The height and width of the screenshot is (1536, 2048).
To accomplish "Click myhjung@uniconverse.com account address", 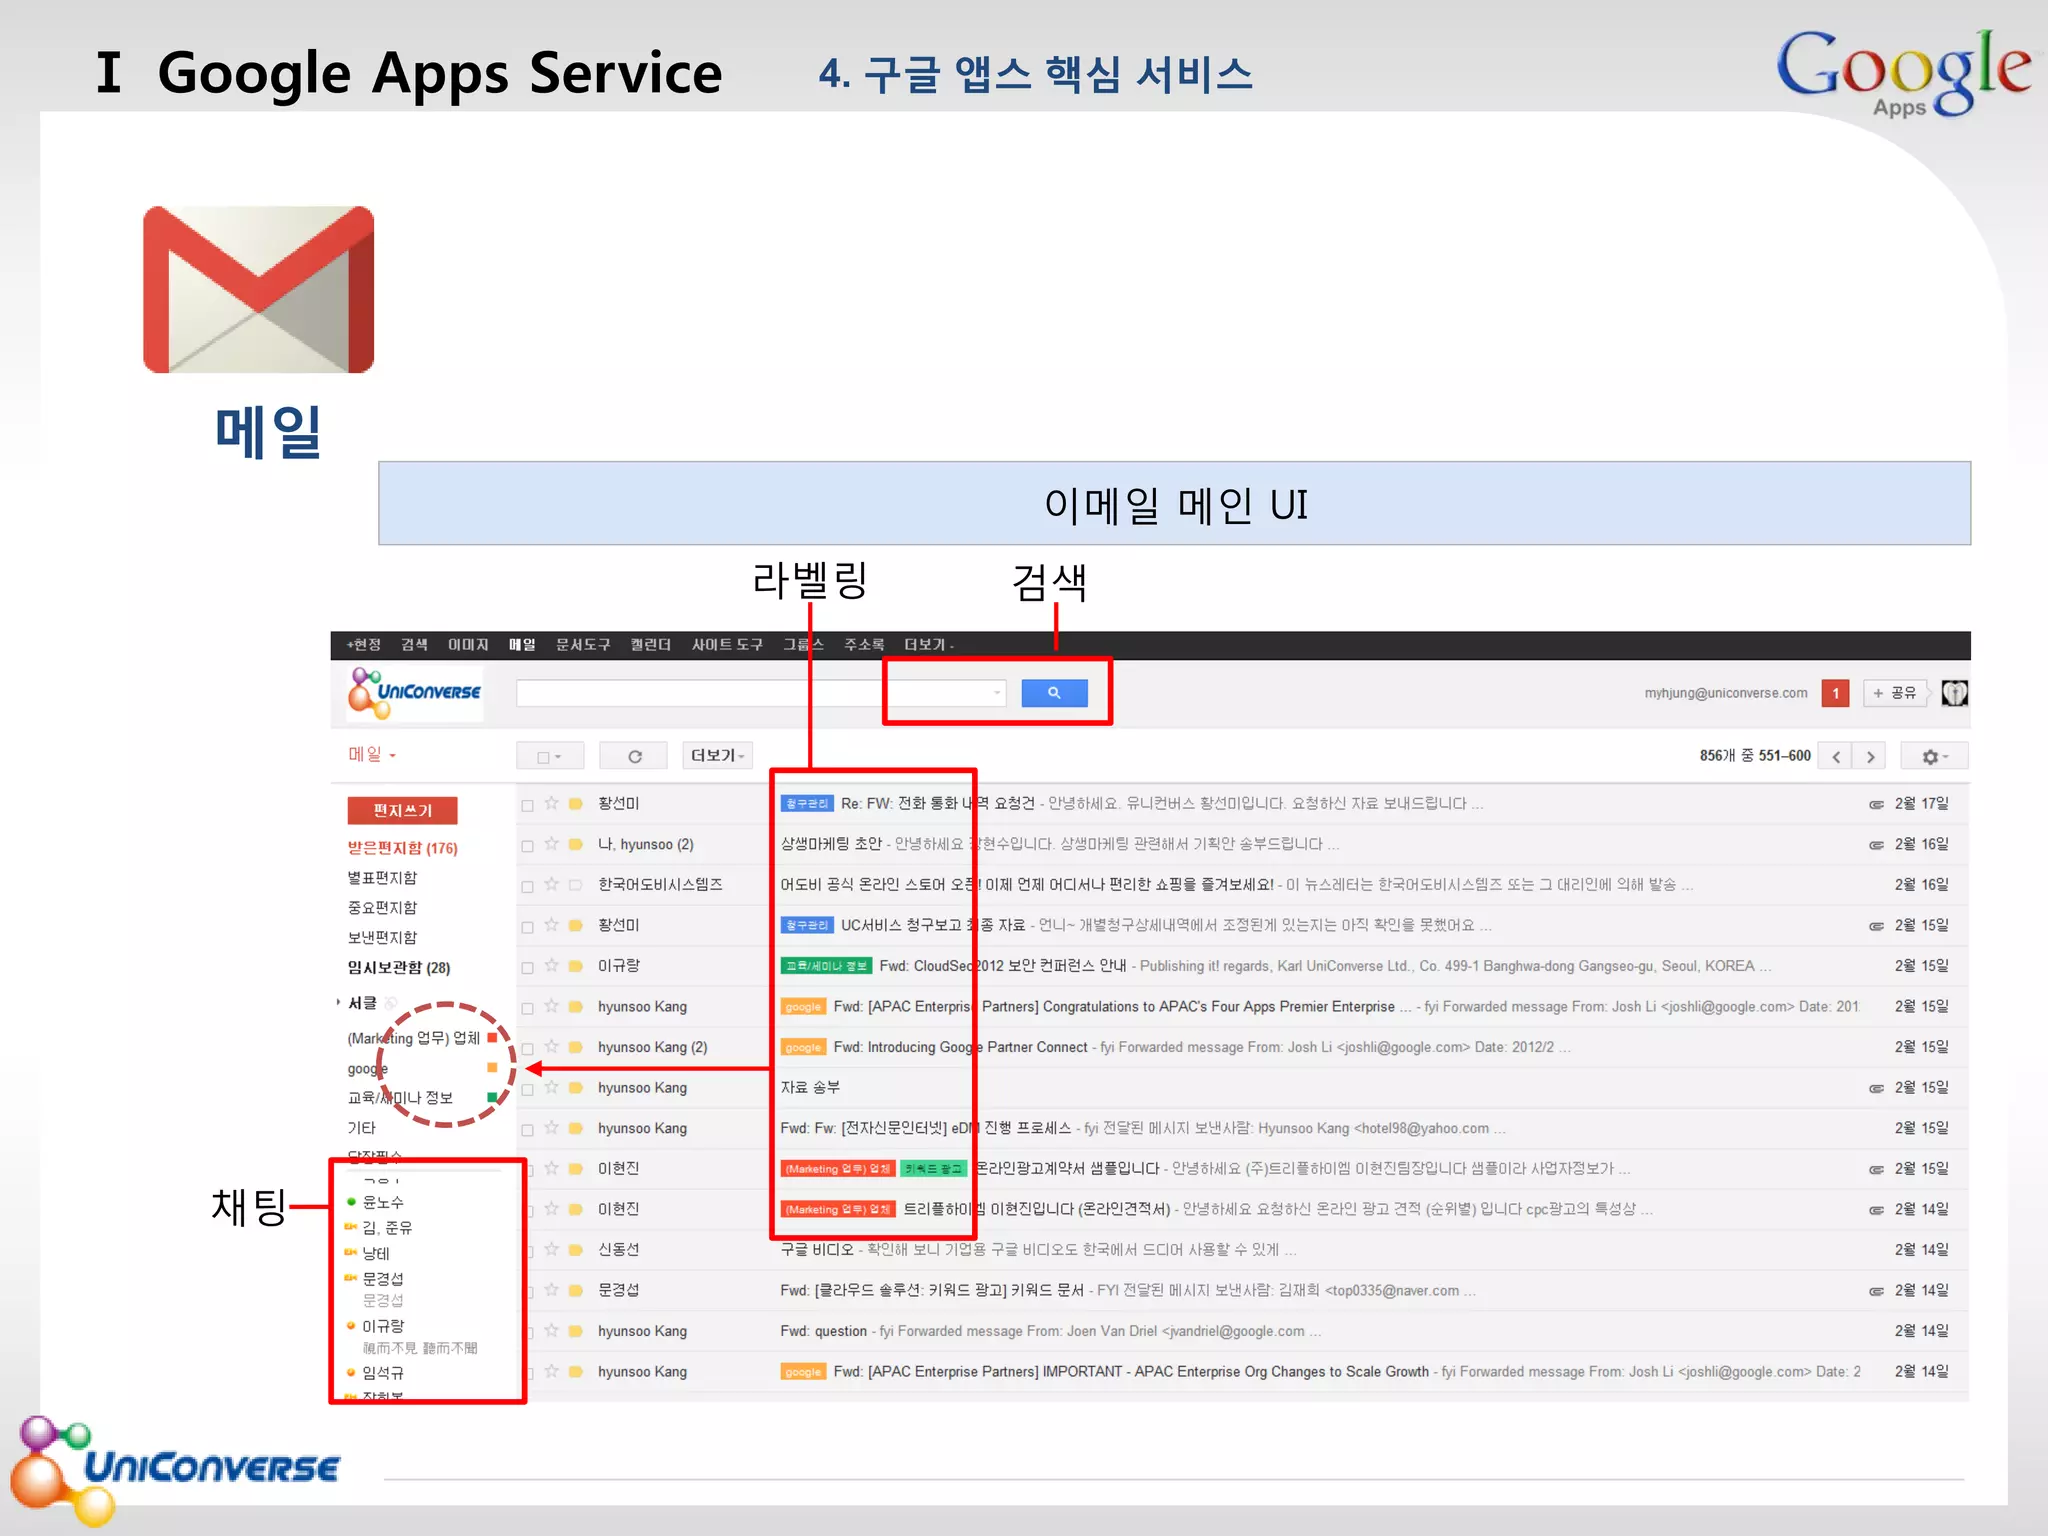I will coord(1726,693).
